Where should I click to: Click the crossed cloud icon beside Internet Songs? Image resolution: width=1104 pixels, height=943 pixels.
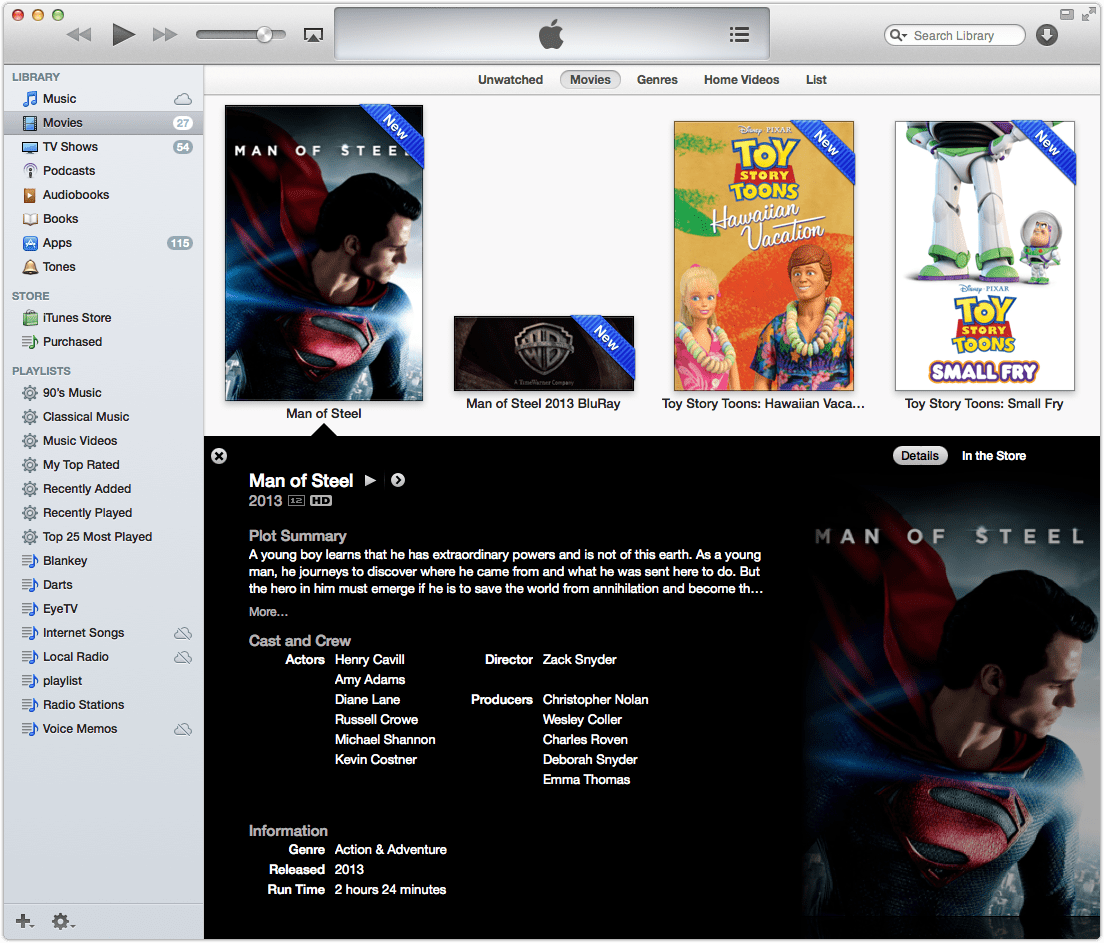point(183,633)
